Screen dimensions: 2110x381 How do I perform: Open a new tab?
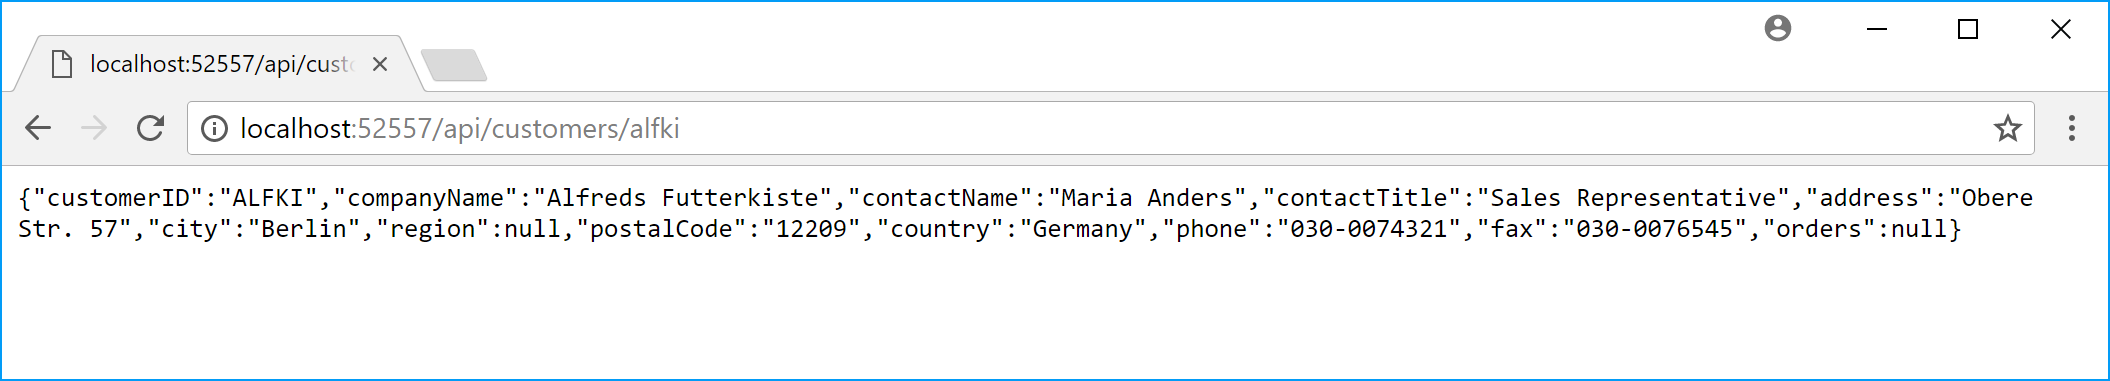coord(454,65)
